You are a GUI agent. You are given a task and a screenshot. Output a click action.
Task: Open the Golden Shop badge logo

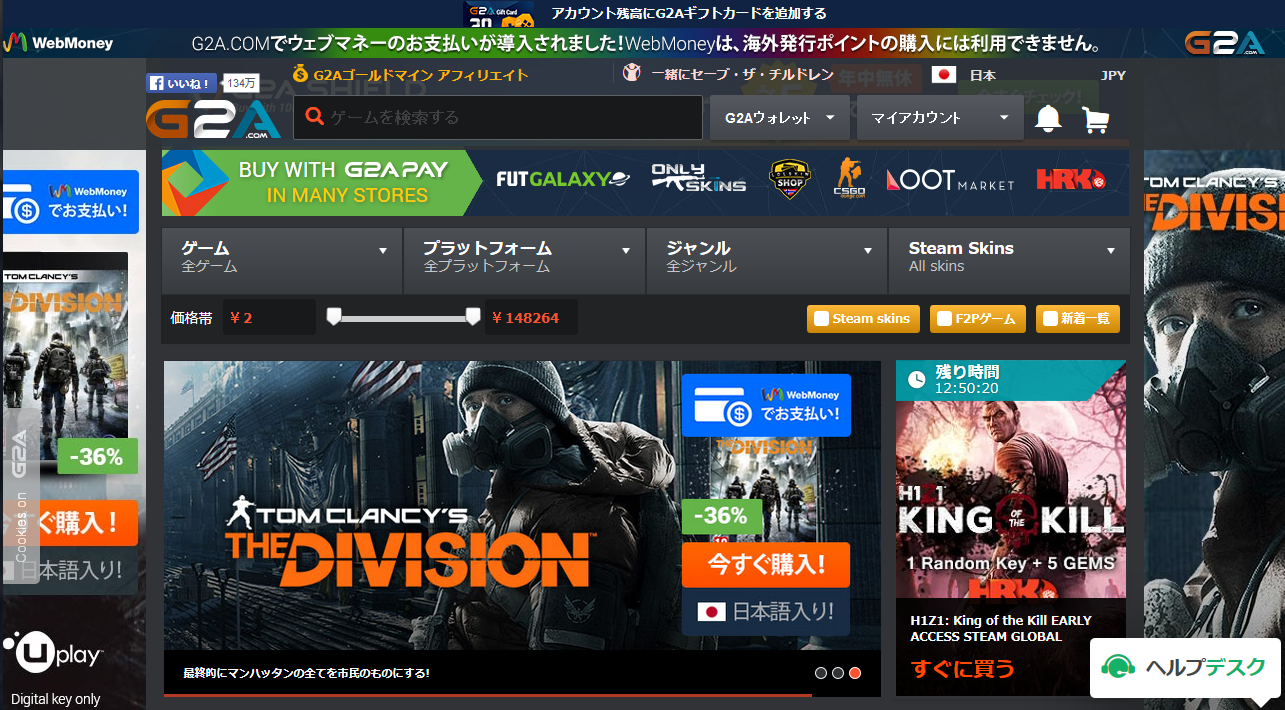pos(788,180)
